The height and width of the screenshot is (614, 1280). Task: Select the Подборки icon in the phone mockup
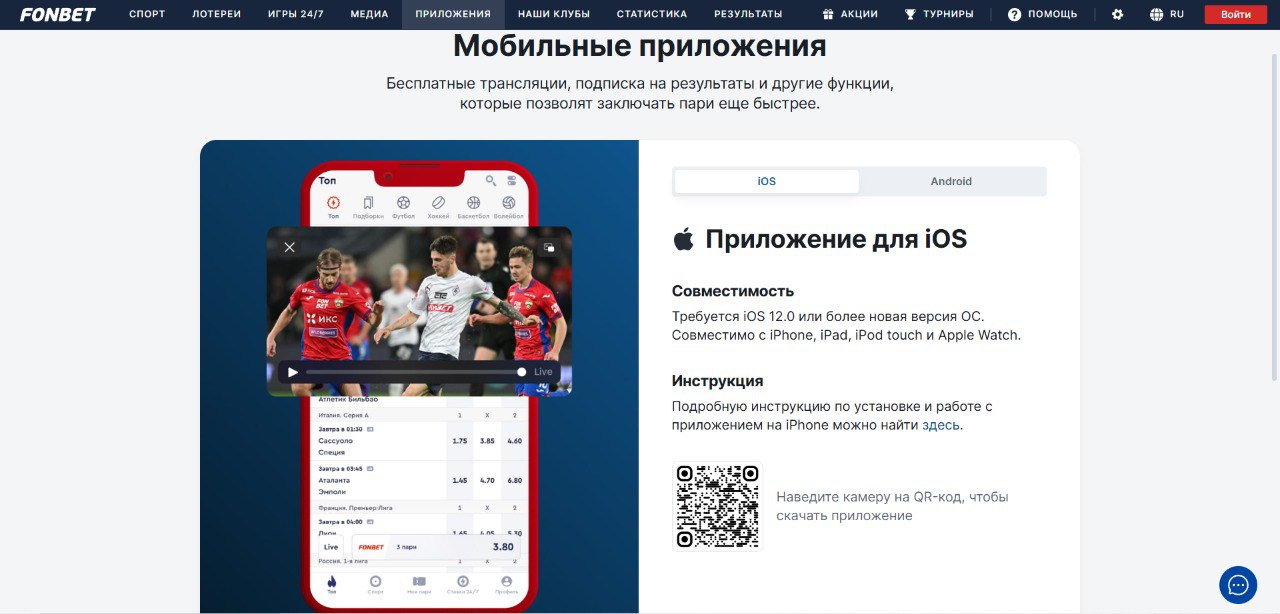[368, 207]
